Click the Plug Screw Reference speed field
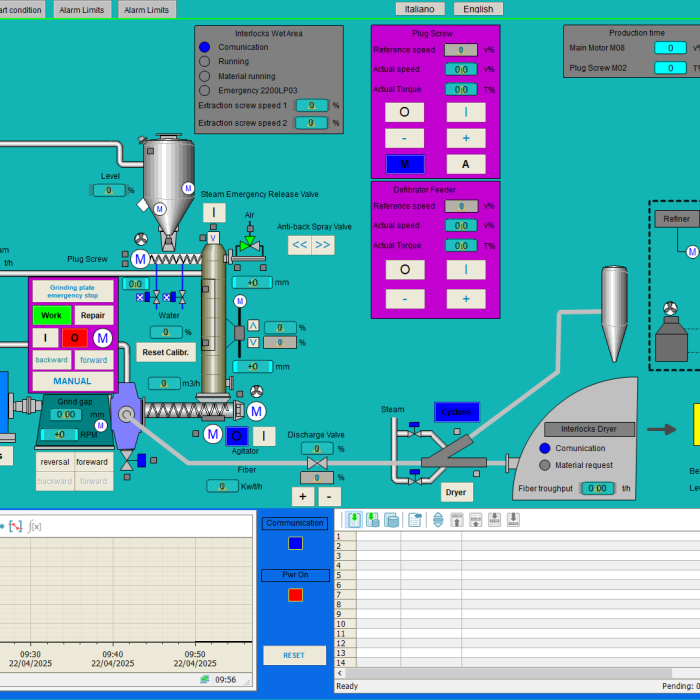 [x=460, y=49]
